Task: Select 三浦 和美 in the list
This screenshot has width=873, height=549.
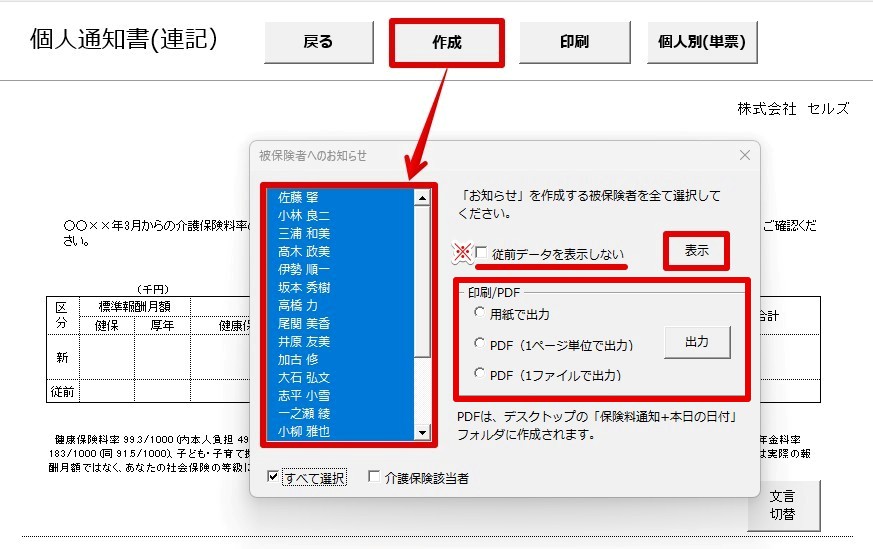Action: point(341,233)
